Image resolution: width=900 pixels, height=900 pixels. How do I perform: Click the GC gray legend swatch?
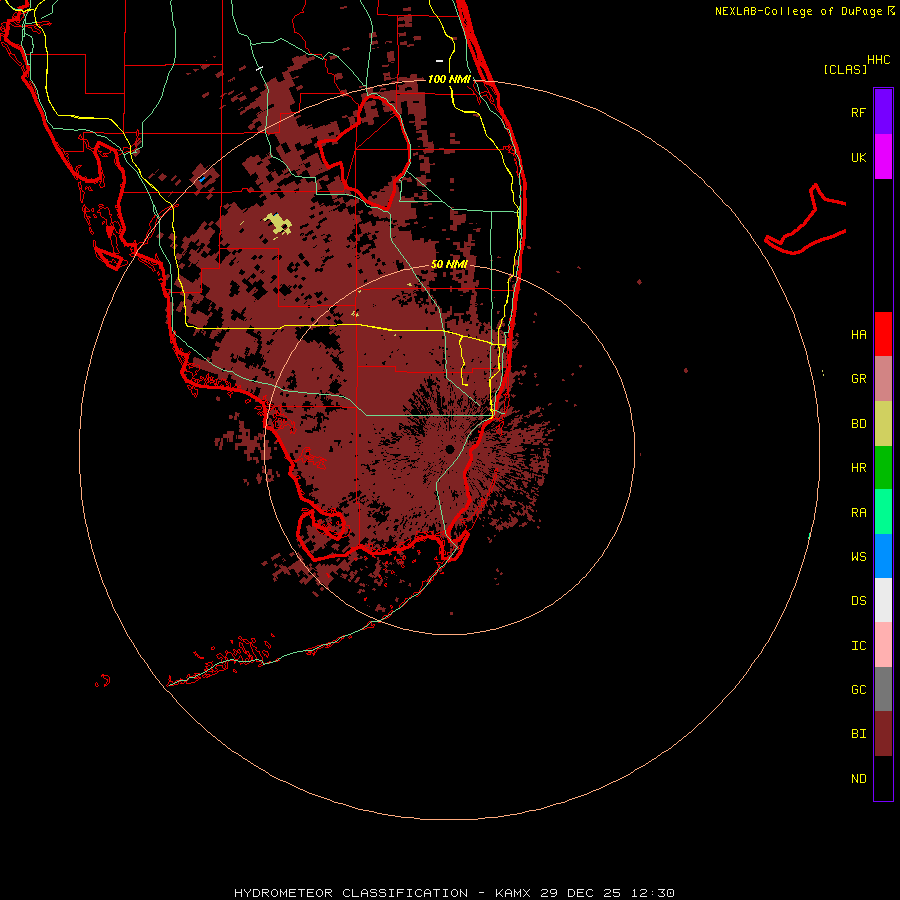click(x=883, y=689)
